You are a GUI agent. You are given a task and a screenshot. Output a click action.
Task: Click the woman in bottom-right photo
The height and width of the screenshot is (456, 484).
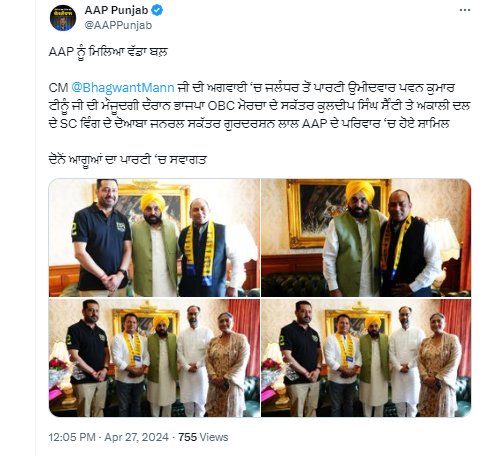pos(438,365)
